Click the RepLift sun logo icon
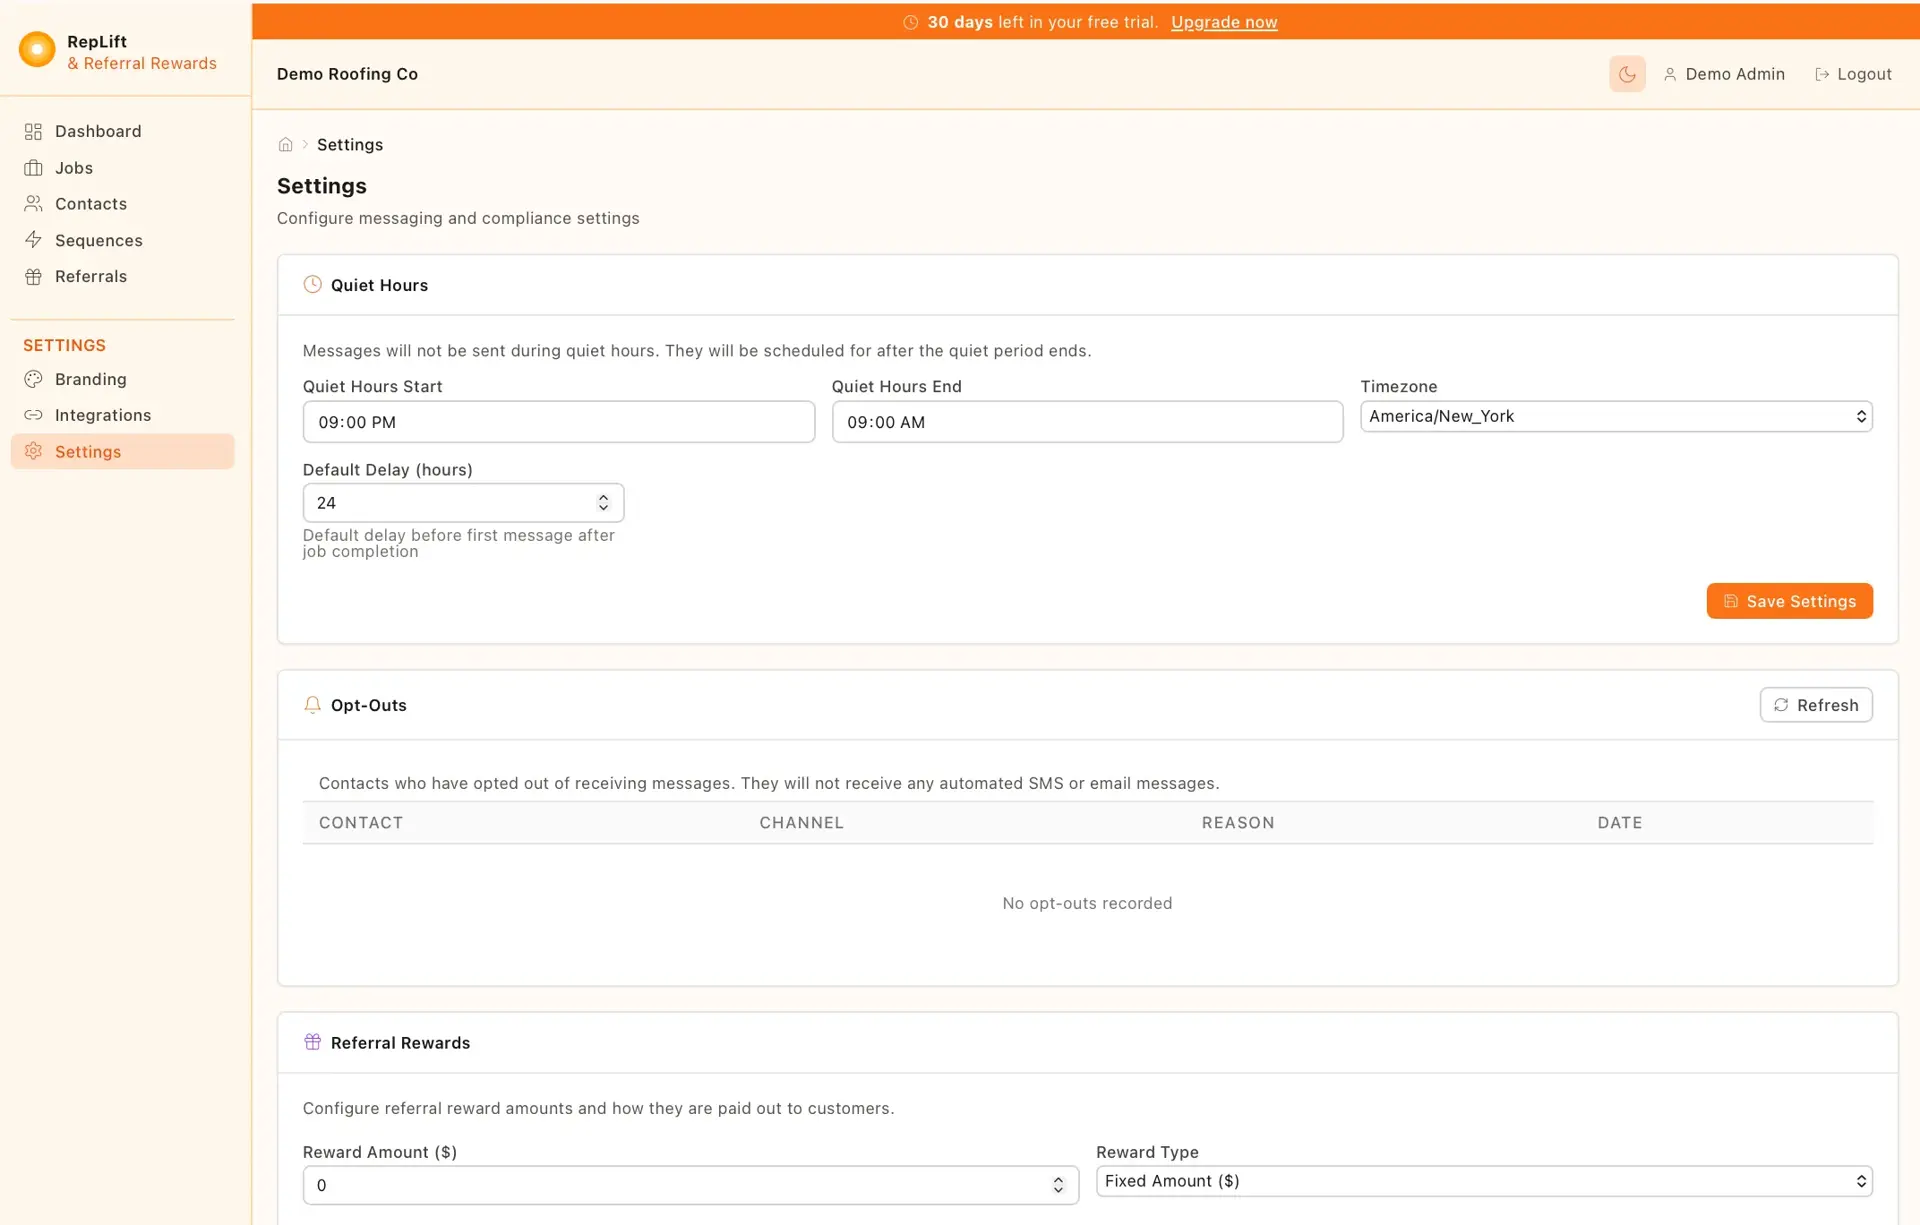Viewport: 1920px width, 1225px height. (37, 49)
